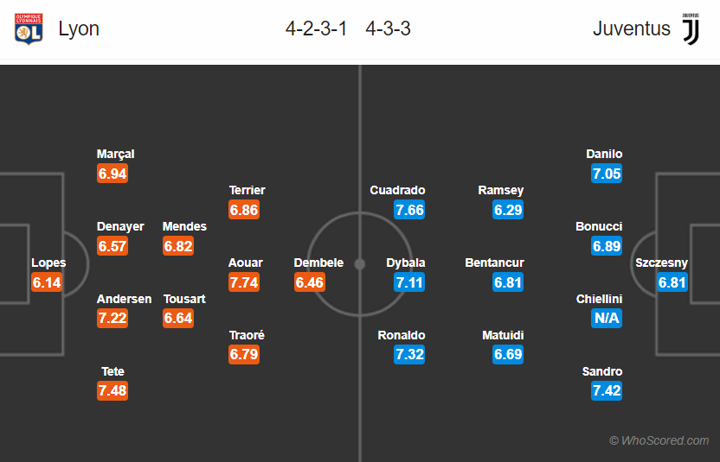Select player name Marçal

(x=116, y=154)
